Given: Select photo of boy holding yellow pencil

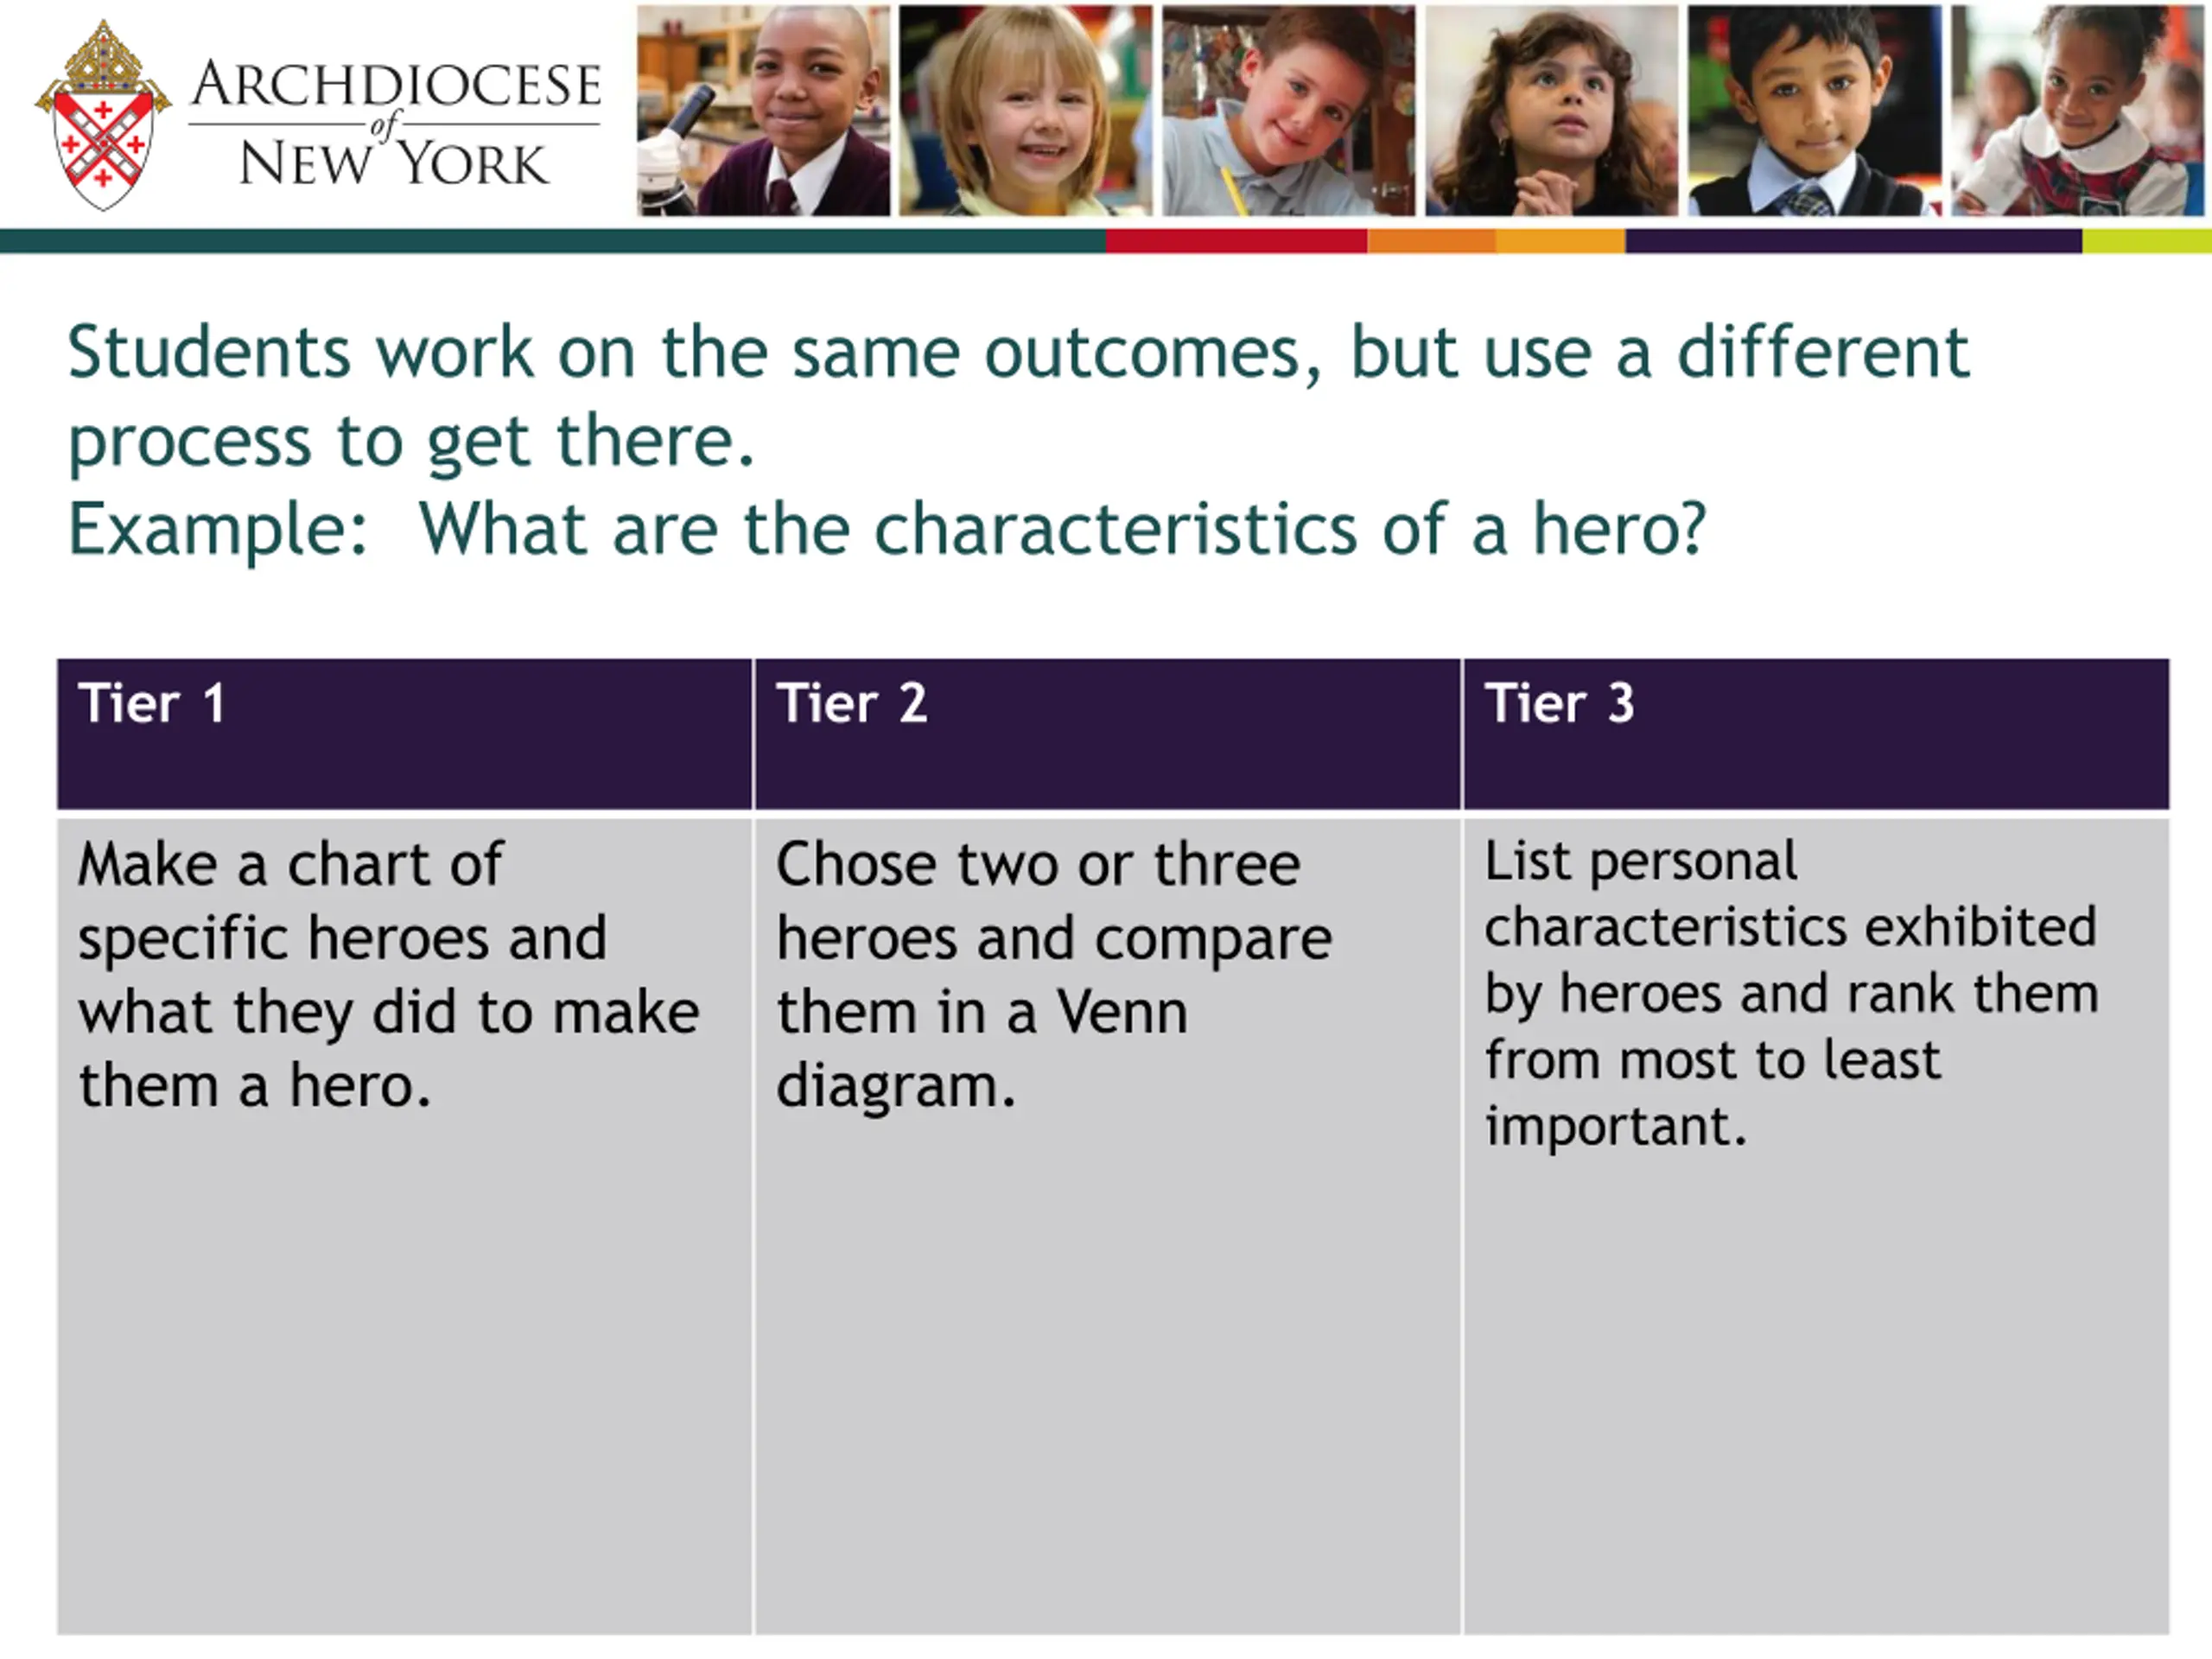Looking at the screenshot, I should point(1288,110).
